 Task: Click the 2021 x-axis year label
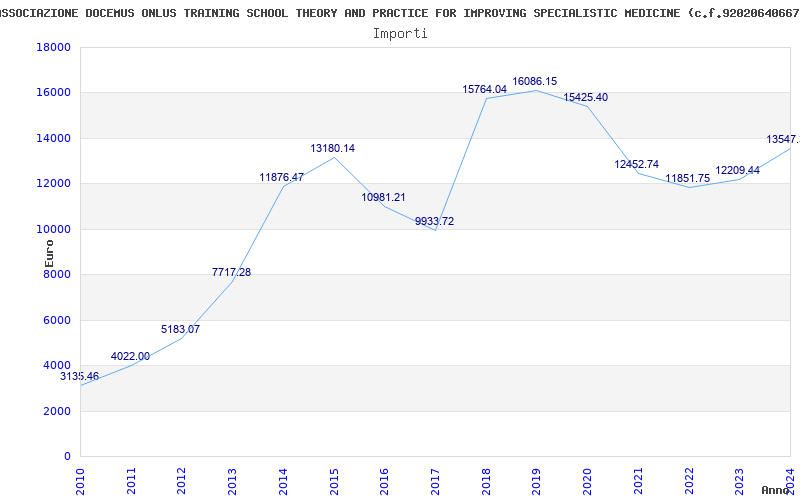point(638,481)
